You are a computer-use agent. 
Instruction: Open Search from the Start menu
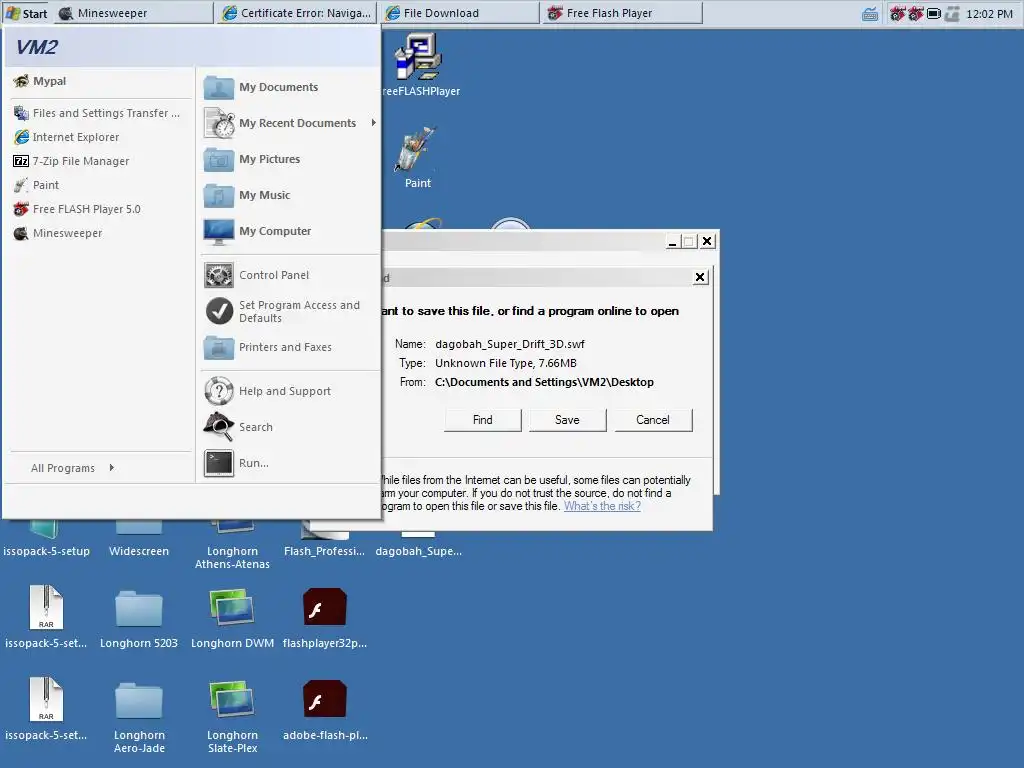coord(238,426)
